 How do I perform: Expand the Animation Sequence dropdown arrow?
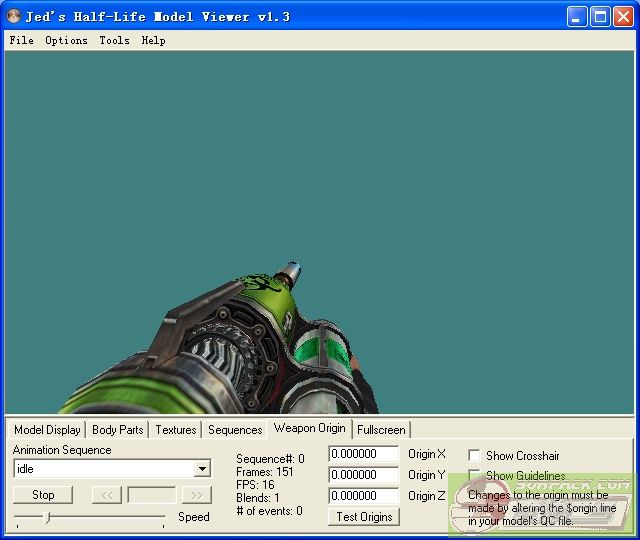[203, 469]
